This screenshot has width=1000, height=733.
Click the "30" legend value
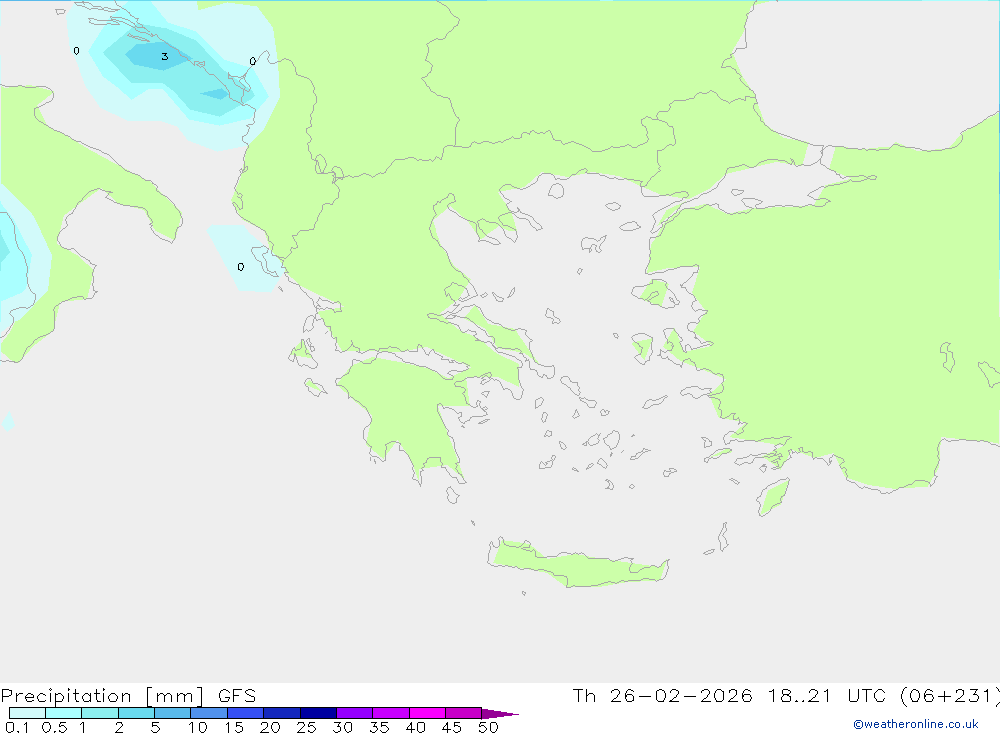[342, 727]
